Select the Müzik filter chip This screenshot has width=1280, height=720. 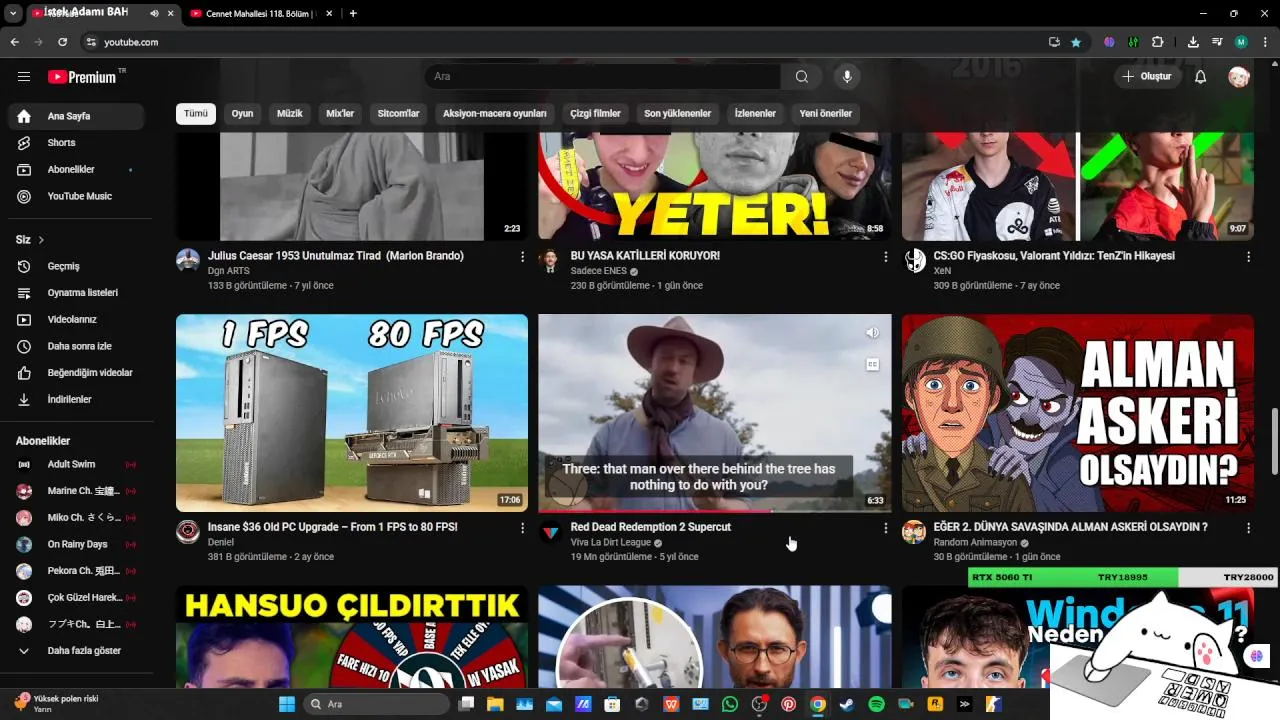tap(290, 113)
